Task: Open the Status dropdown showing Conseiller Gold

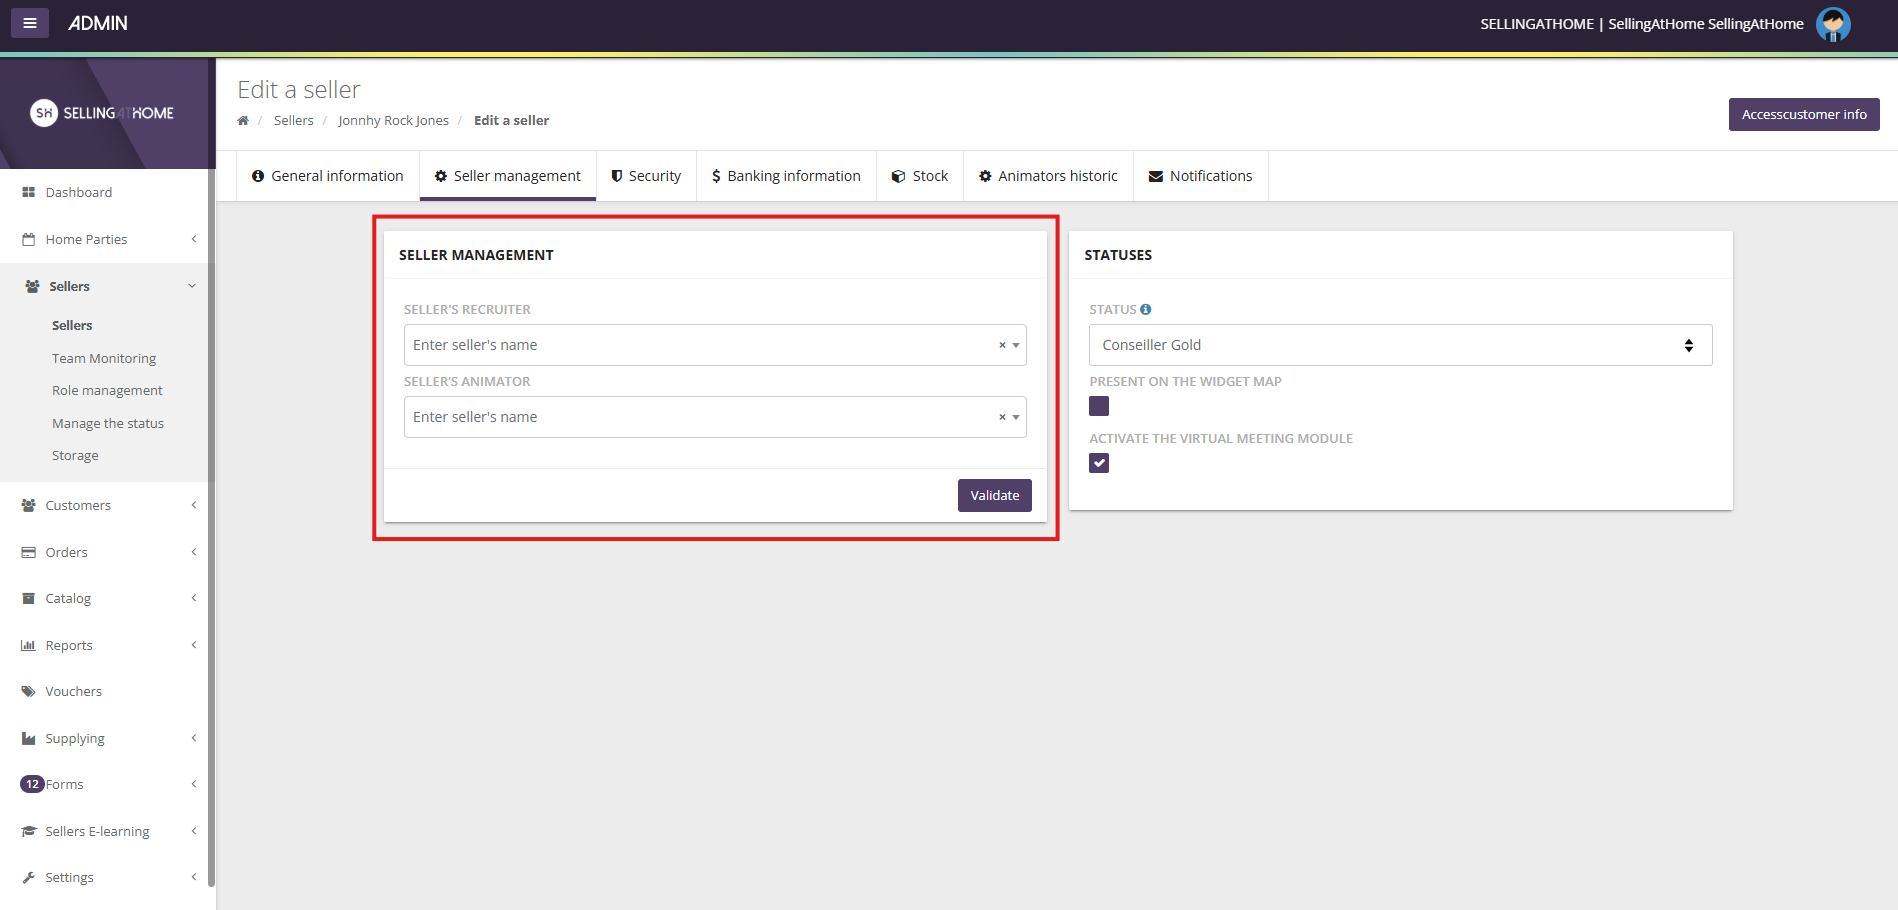Action: click(x=1399, y=345)
